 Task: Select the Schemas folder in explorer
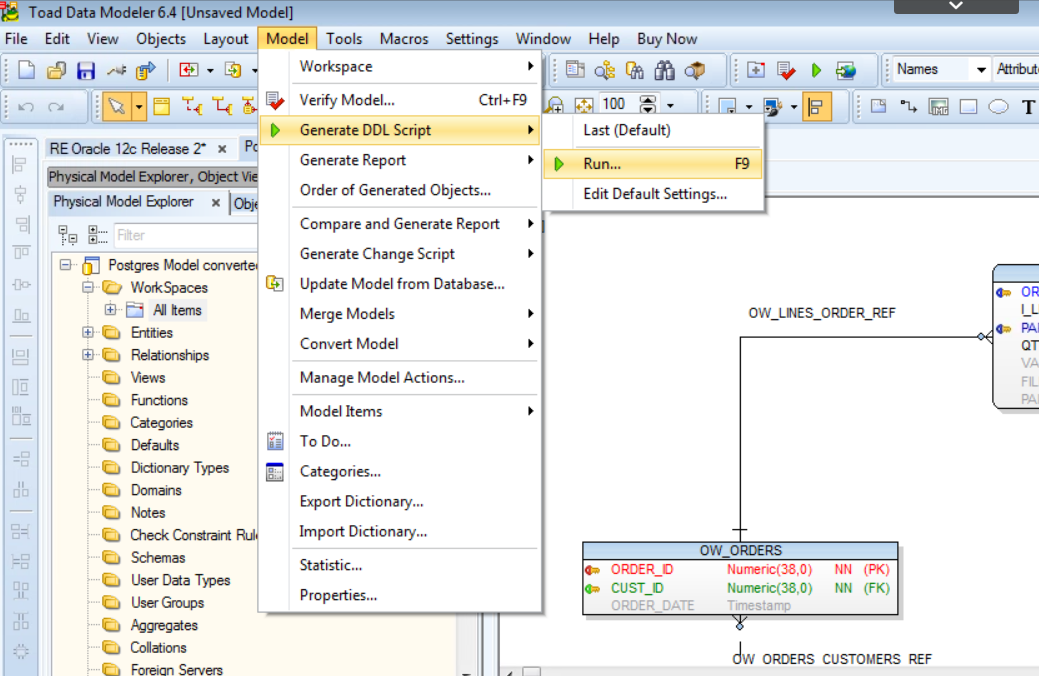click(x=158, y=557)
